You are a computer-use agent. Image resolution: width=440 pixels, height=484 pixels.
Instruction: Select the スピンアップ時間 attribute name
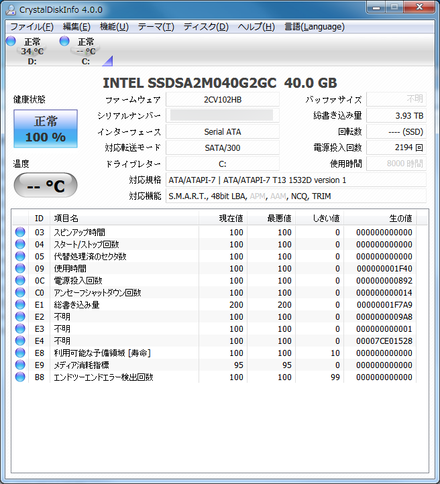tap(80, 232)
